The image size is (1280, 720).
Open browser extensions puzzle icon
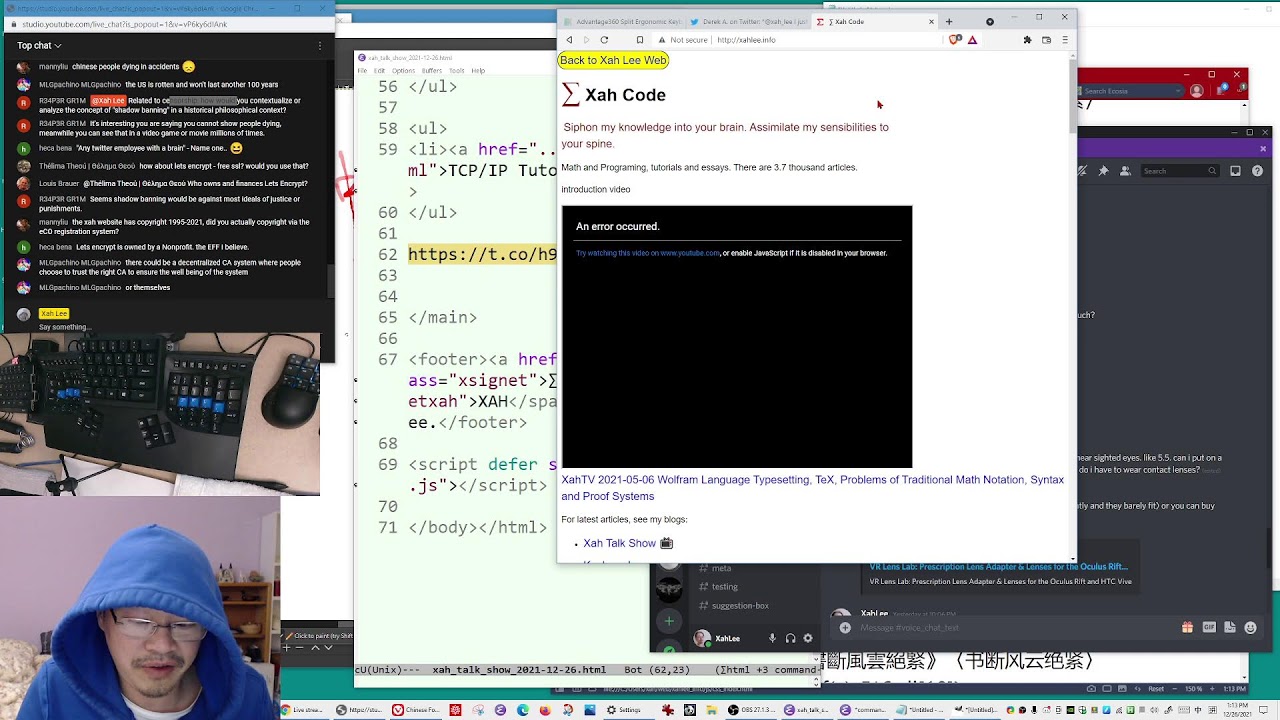(x=1027, y=40)
